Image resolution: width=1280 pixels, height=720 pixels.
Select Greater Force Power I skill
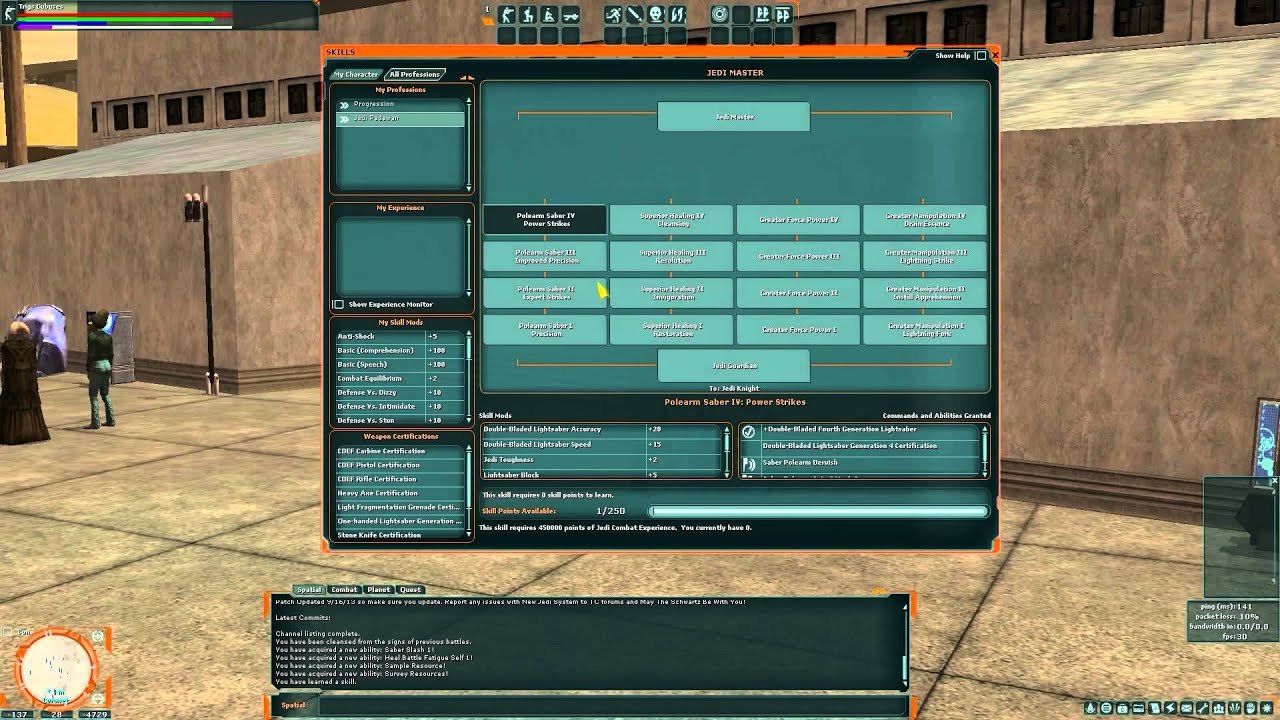[798, 329]
